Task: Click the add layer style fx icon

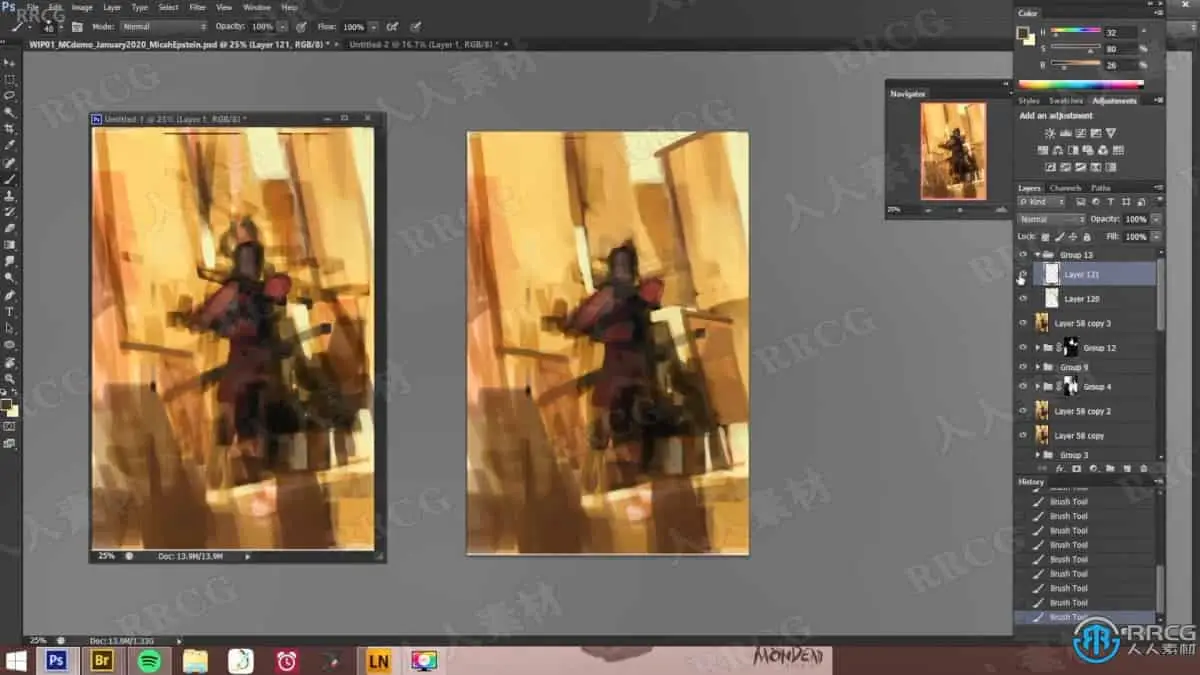Action: [1059, 468]
